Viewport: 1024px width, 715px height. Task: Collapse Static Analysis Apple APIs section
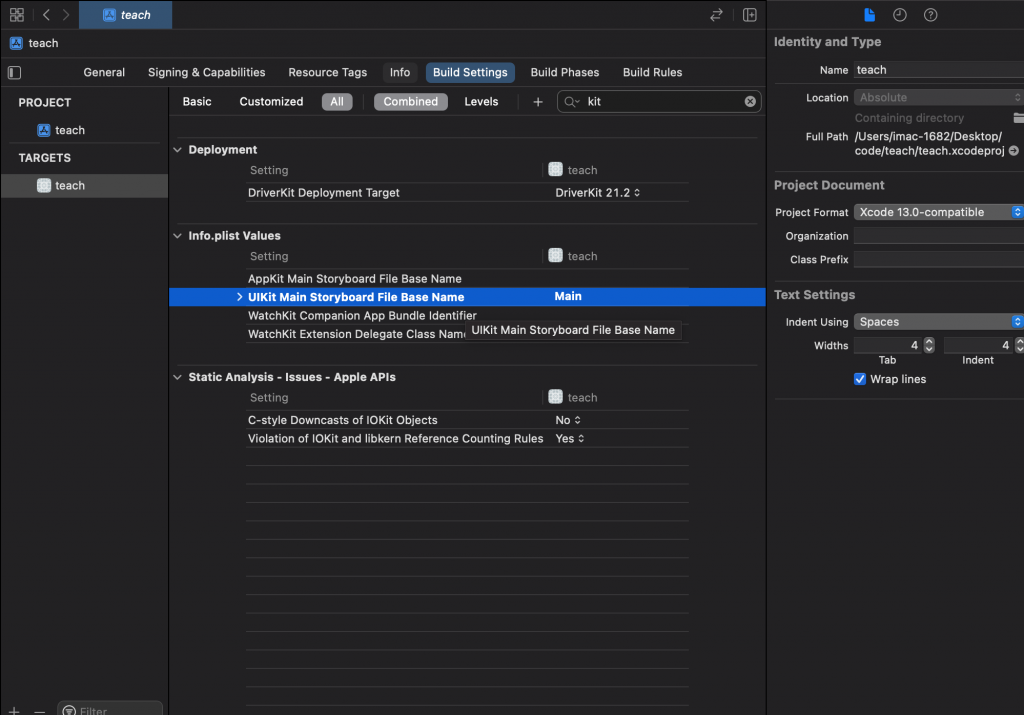click(178, 377)
